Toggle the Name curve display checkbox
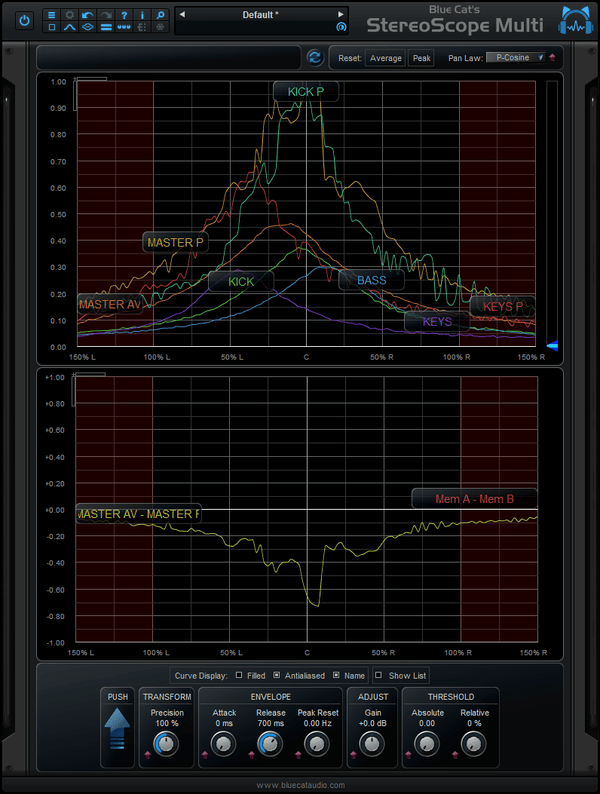This screenshot has height=794, width=600. 336,676
